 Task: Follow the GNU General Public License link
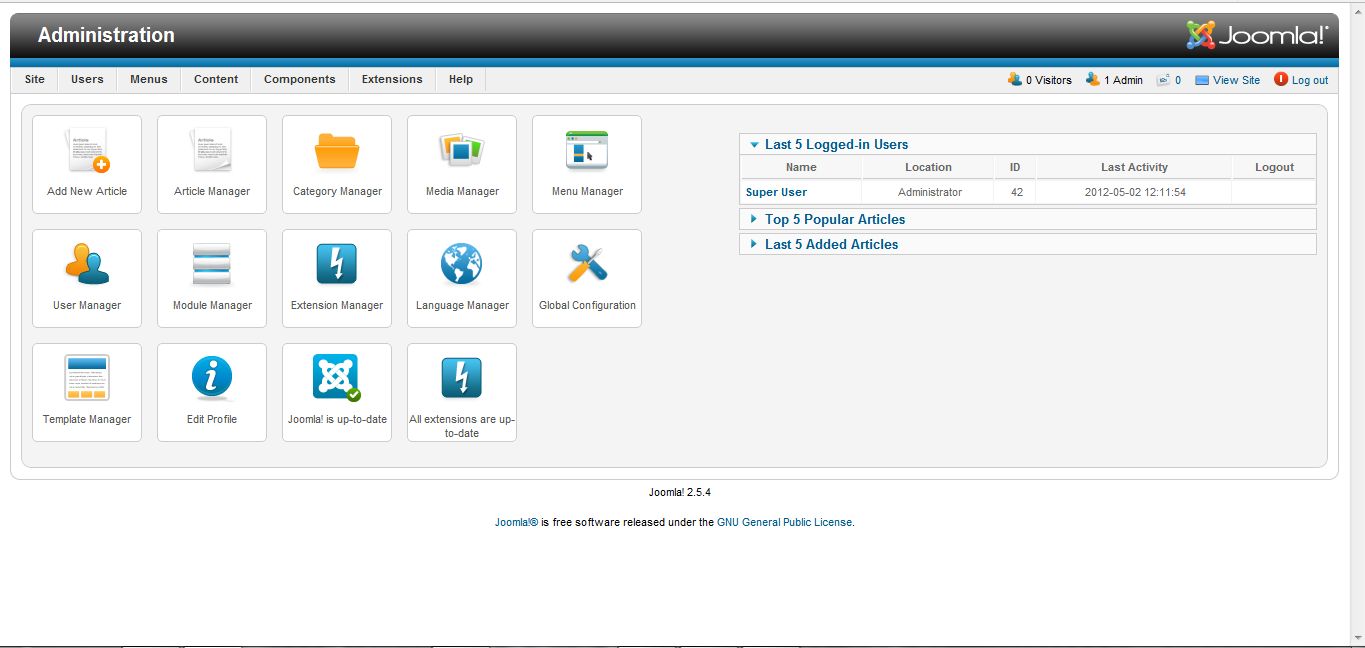(x=785, y=522)
